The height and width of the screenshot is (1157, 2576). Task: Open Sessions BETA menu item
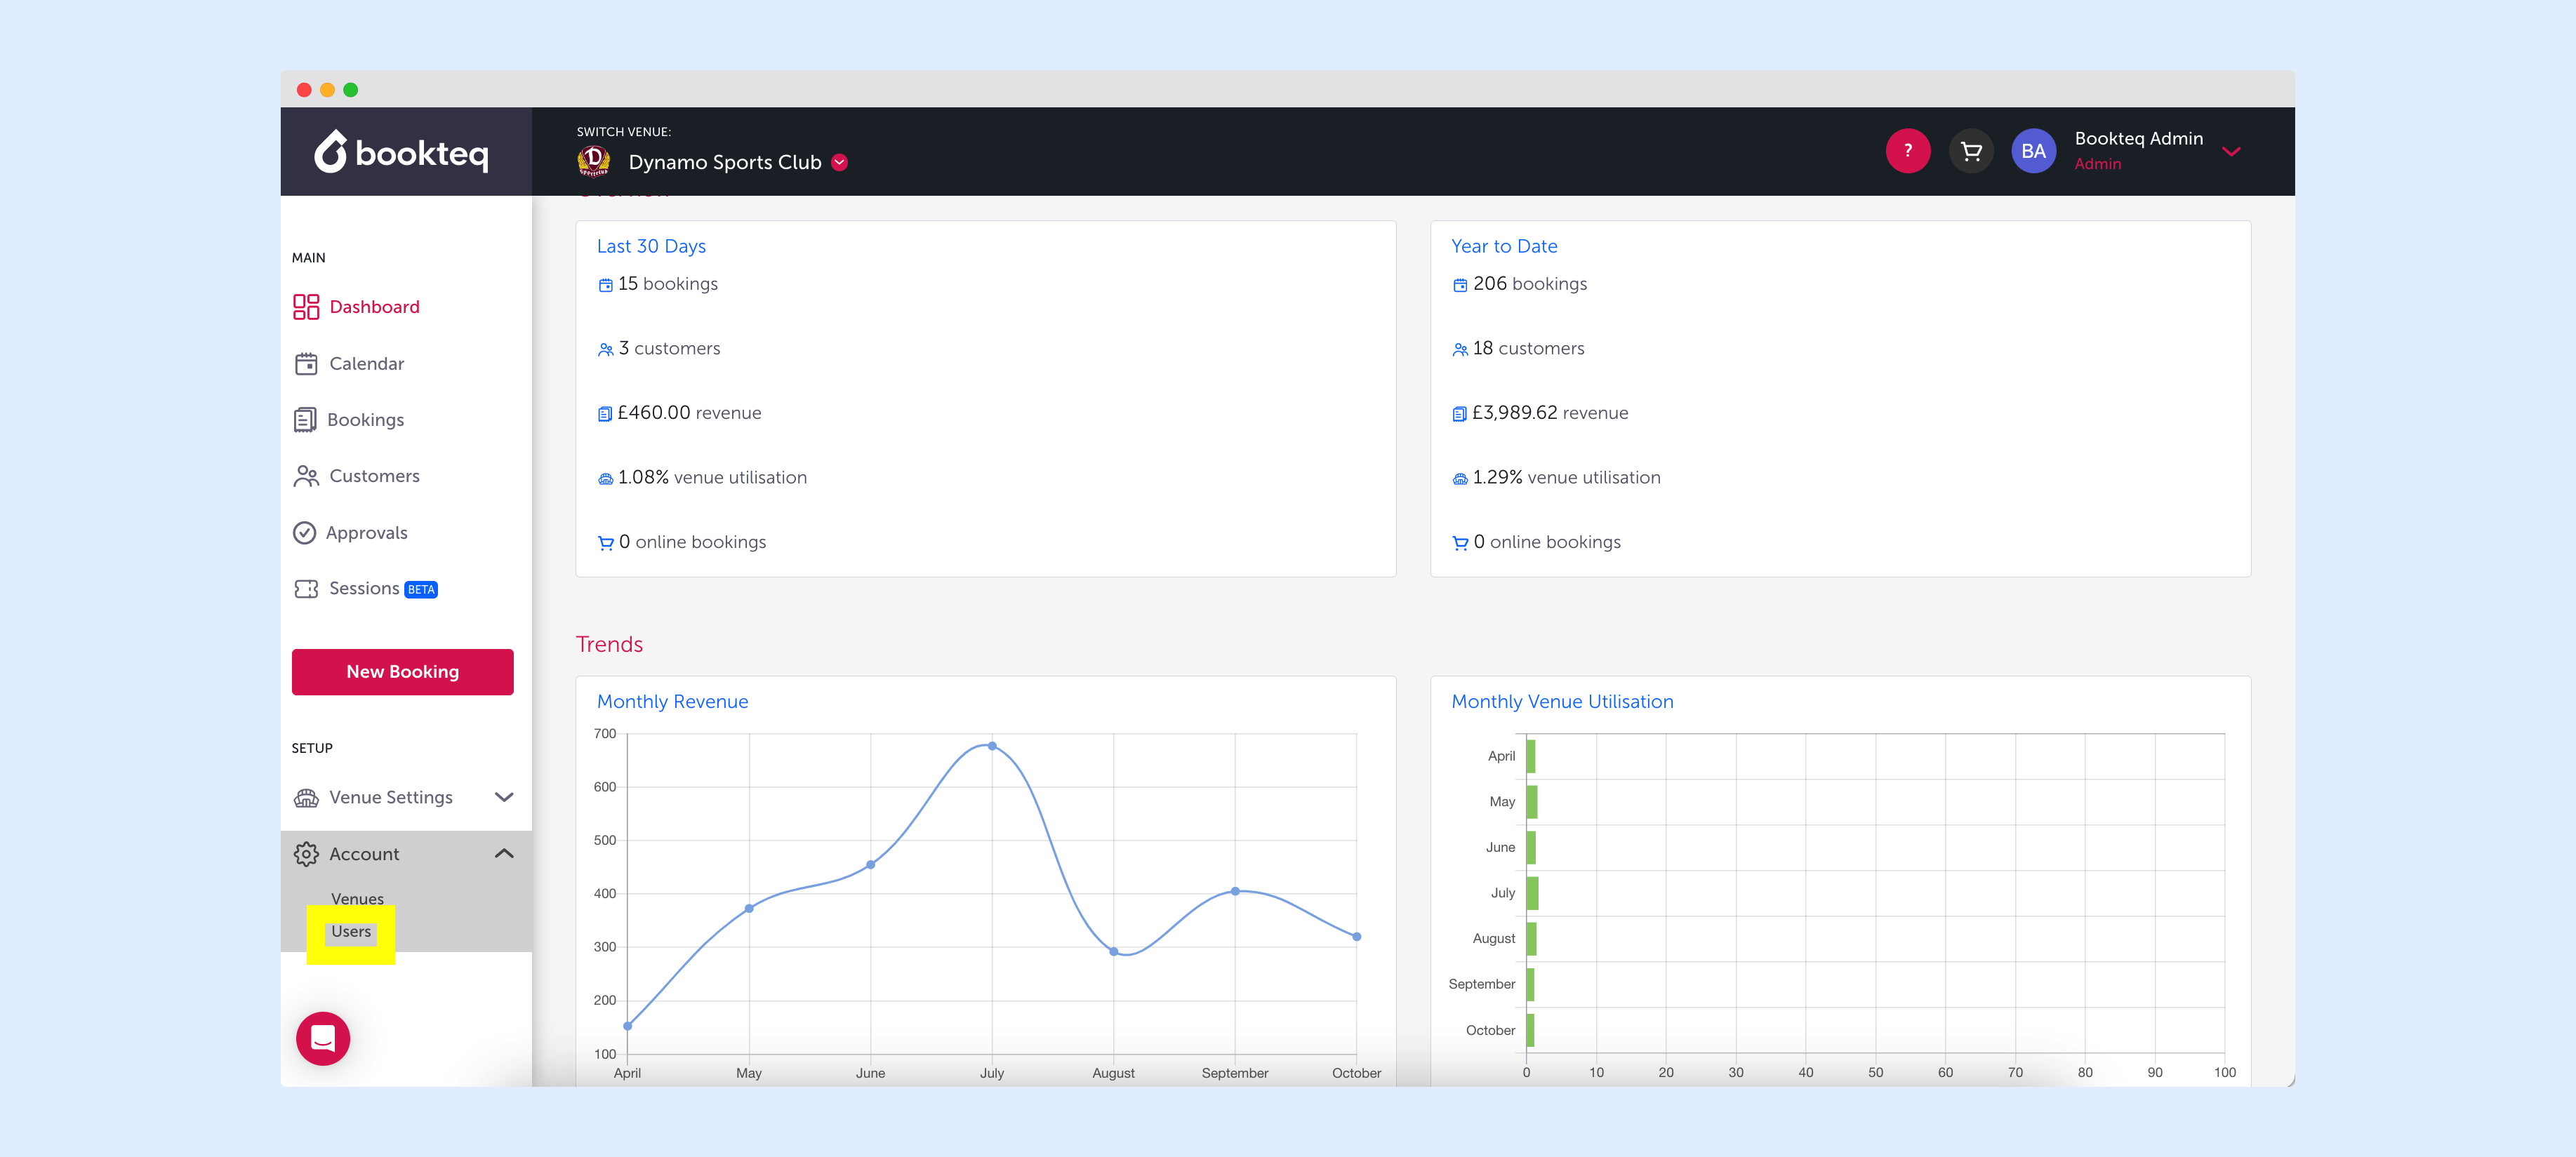pos(364,589)
